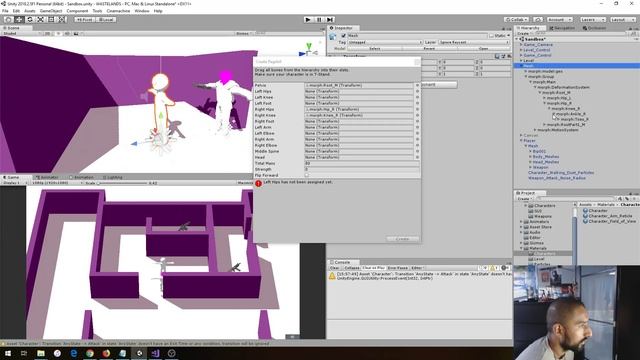Expand the Game_Camera hierarchy node
640x360 pixels.
pyautogui.click(x=521, y=44)
